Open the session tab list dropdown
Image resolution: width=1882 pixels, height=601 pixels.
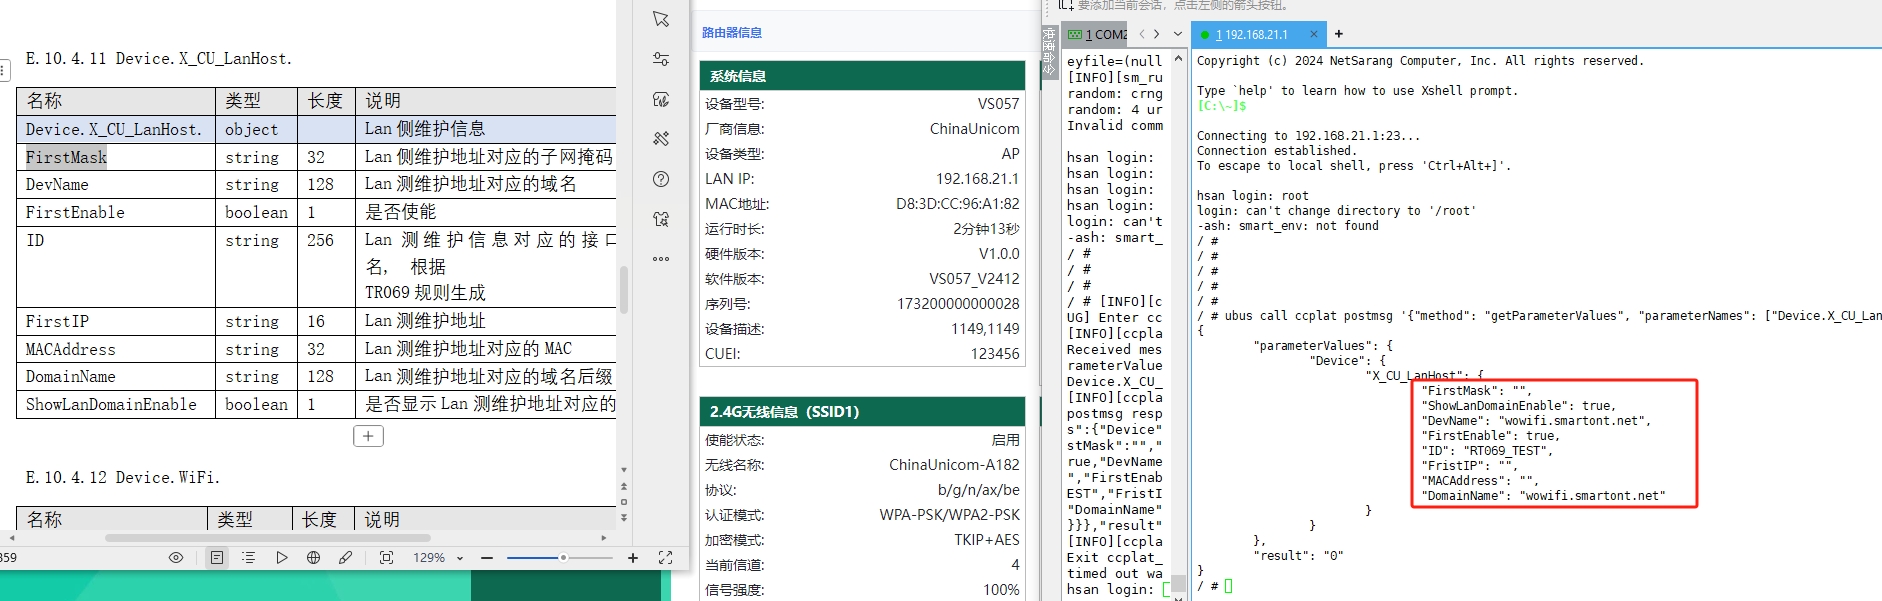[x=1178, y=34]
